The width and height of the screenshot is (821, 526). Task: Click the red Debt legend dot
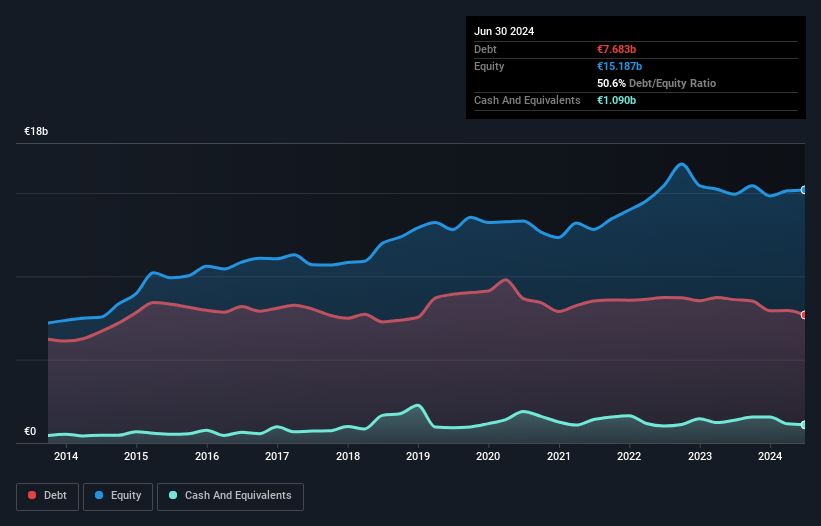(32, 495)
